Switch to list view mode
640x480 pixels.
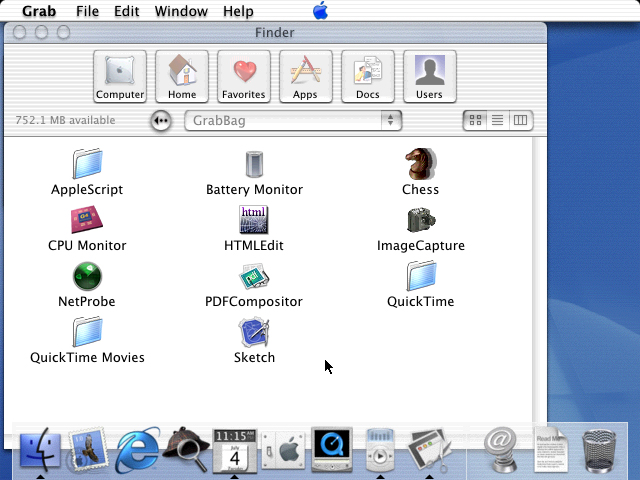pyautogui.click(x=498, y=120)
